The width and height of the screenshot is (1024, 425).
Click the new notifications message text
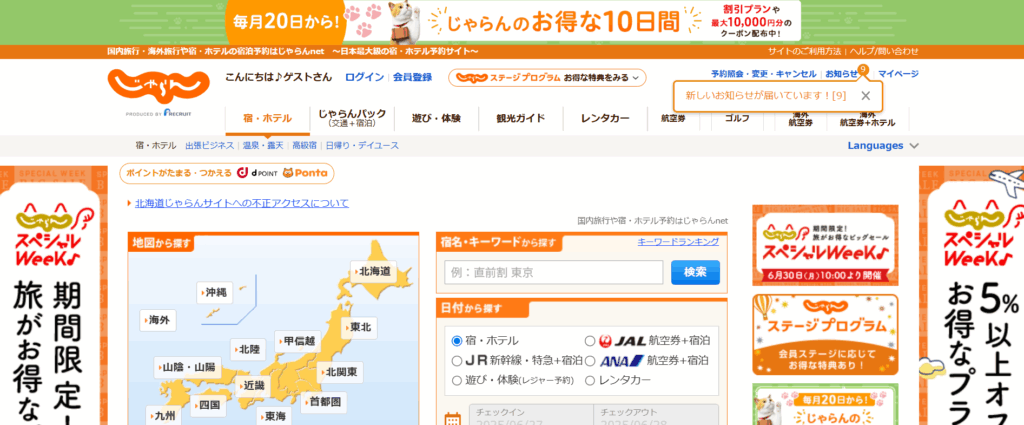(x=765, y=96)
